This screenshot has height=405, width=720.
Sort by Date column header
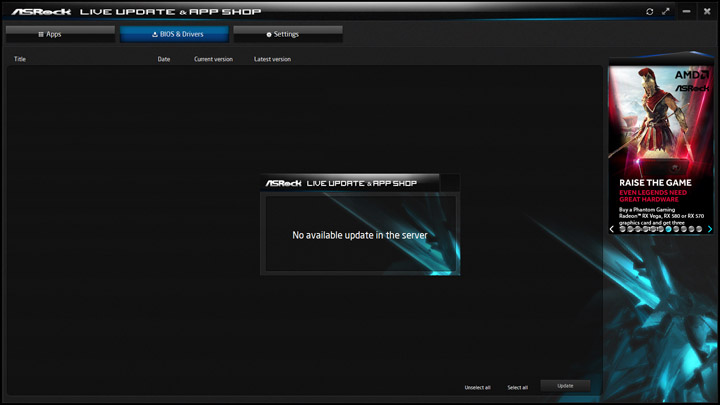point(164,59)
